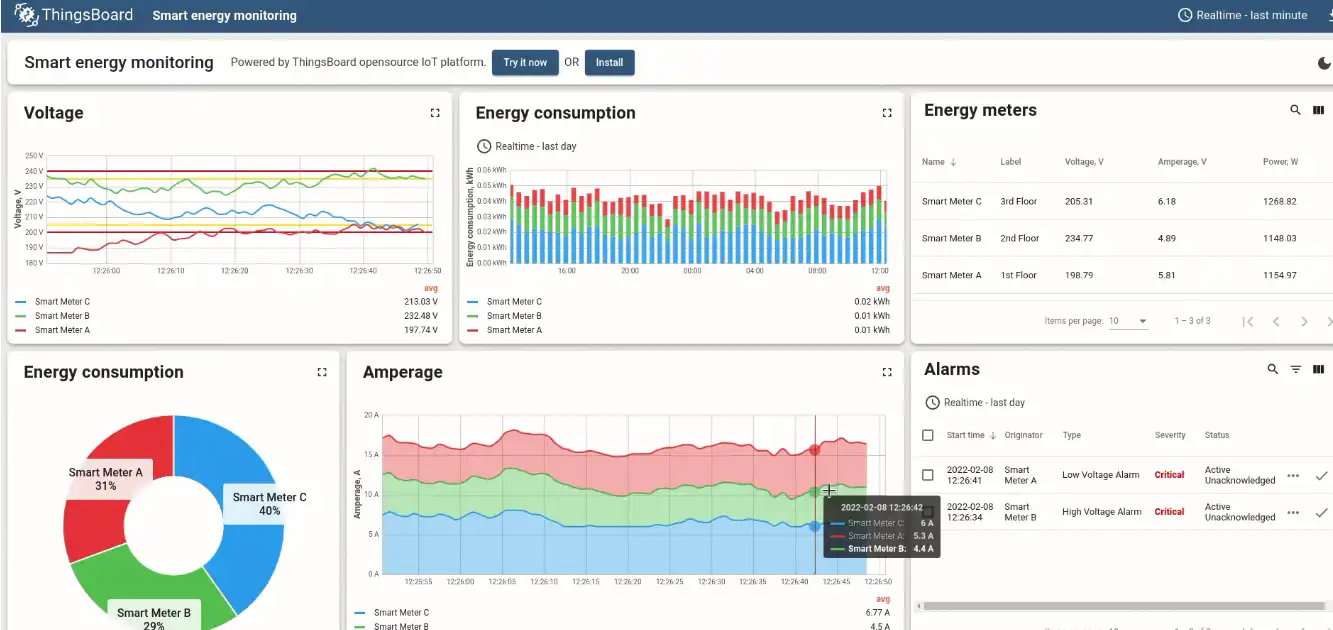The height and width of the screenshot is (630, 1333).
Task: Click Low Voltage Alarm type text
Action: (x=1101, y=475)
